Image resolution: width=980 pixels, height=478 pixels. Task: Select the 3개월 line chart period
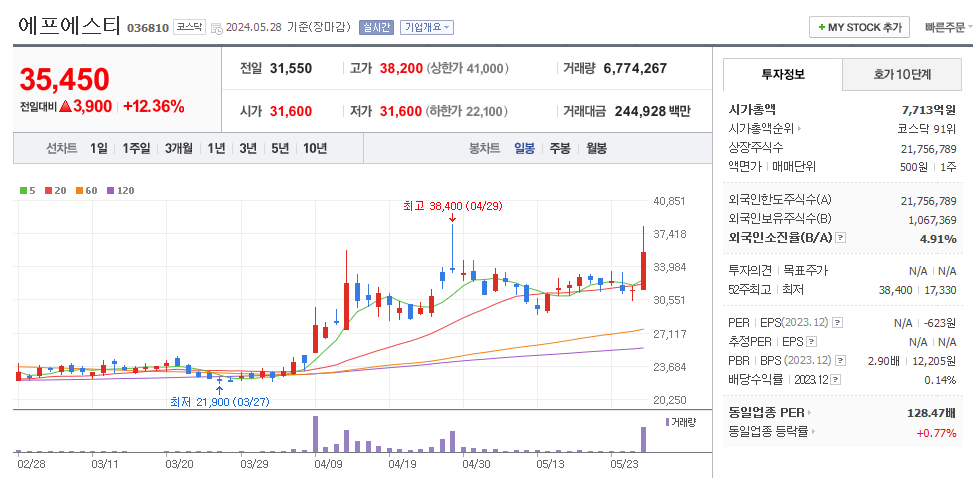pyautogui.click(x=179, y=148)
